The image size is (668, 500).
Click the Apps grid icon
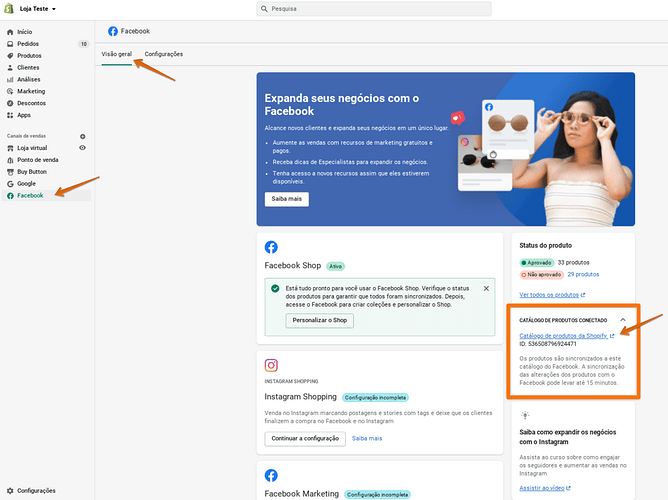click(10, 115)
